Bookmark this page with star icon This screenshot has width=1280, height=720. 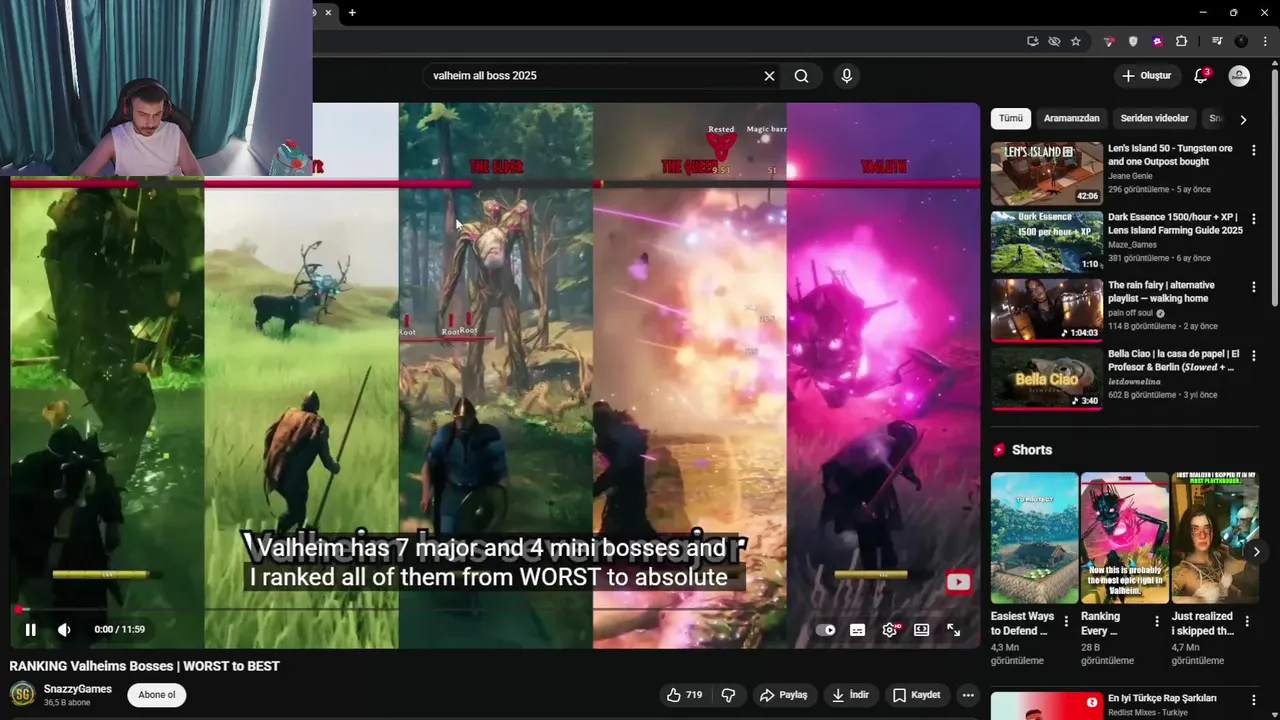click(x=1076, y=41)
